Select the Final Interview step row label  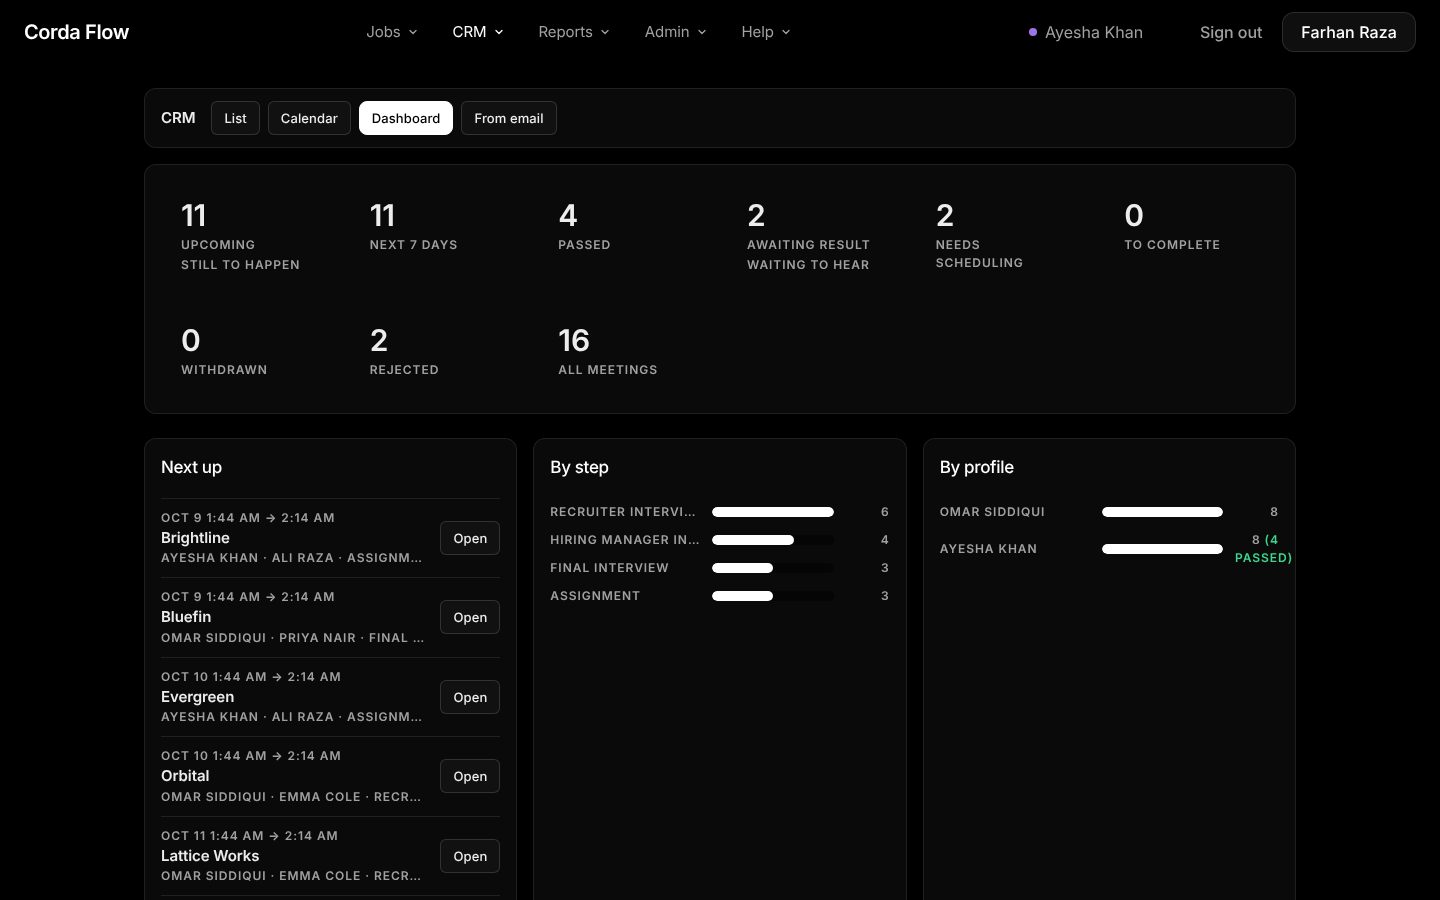(x=609, y=568)
